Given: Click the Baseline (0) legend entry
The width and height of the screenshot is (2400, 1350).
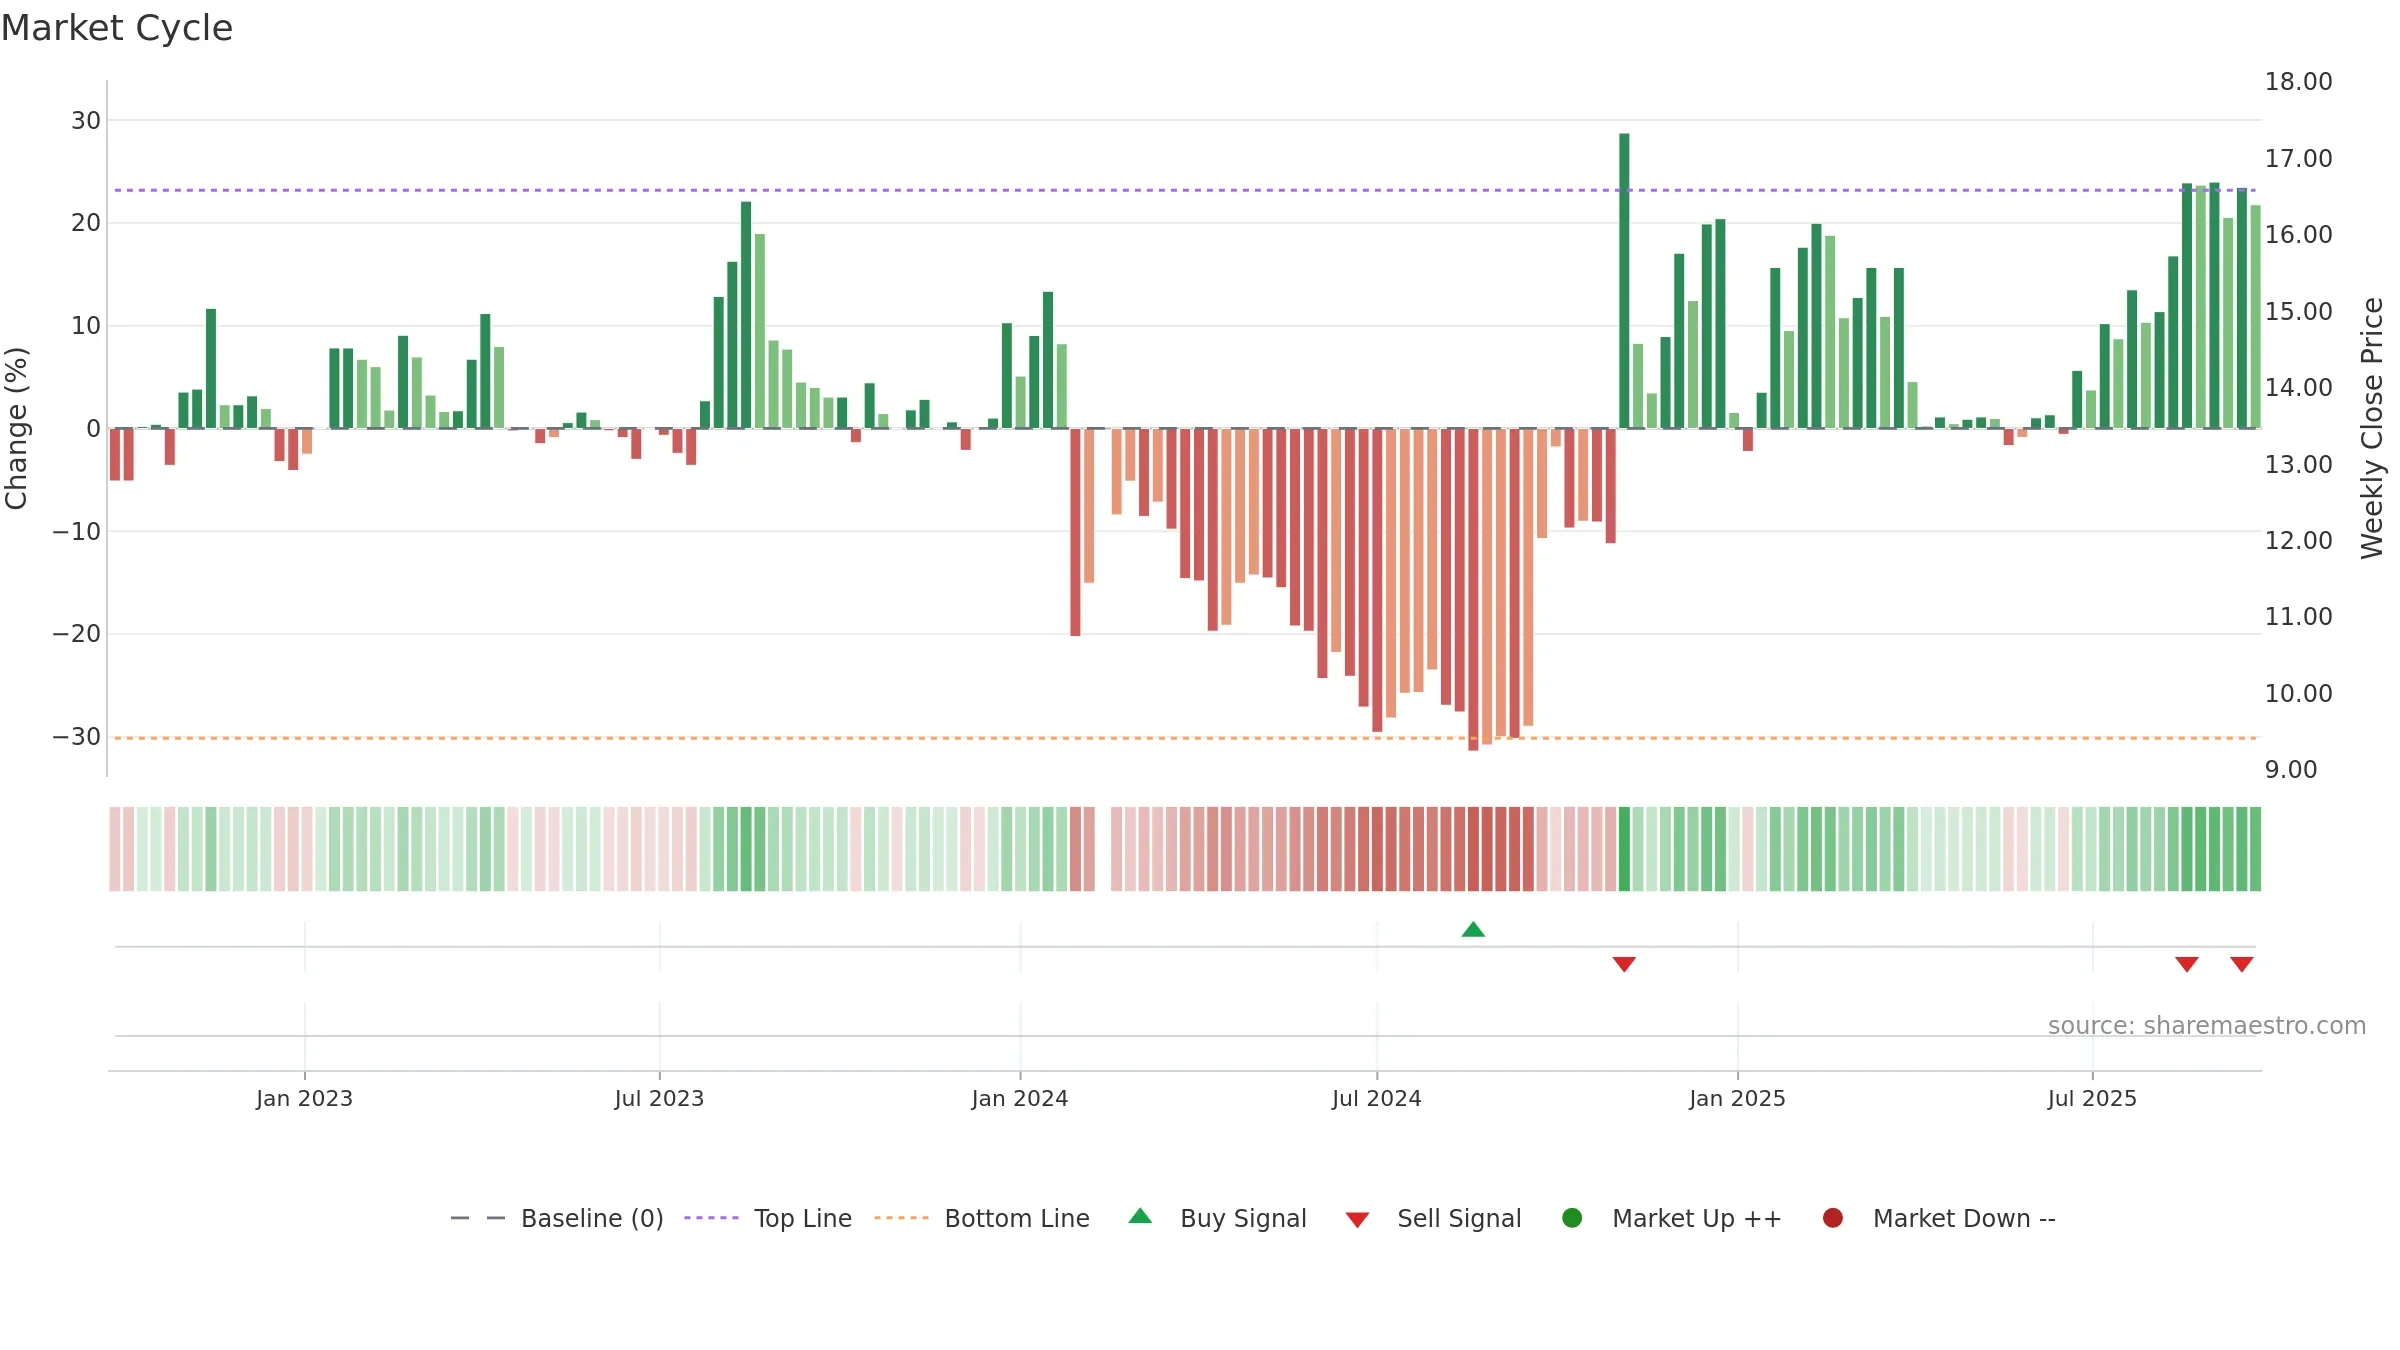Looking at the screenshot, I should click(x=557, y=1218).
